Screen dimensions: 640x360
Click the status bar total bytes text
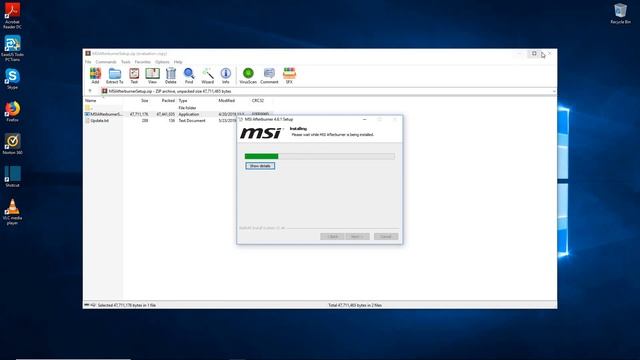[x=355, y=305]
